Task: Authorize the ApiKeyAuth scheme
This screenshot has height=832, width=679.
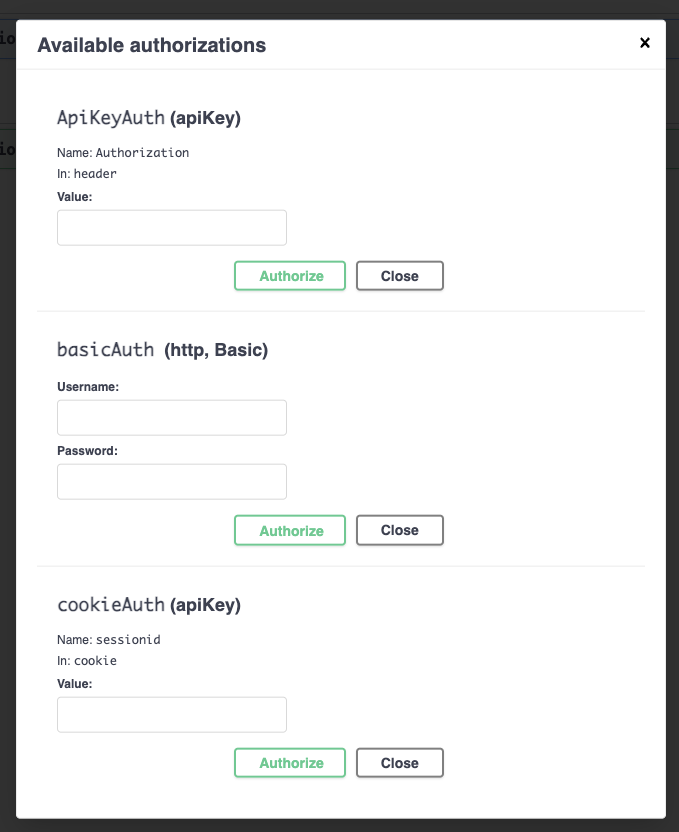Action: (289, 275)
